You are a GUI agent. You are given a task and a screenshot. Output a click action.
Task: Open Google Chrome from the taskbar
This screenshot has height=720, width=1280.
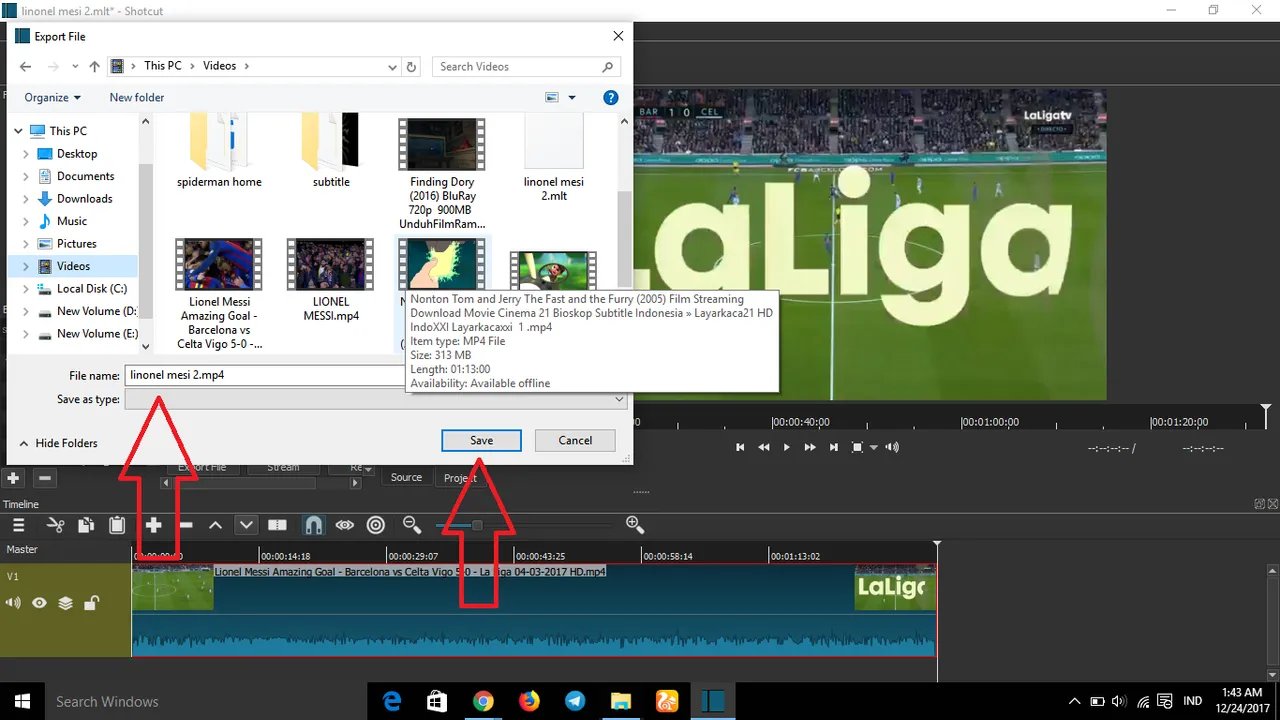click(x=483, y=701)
